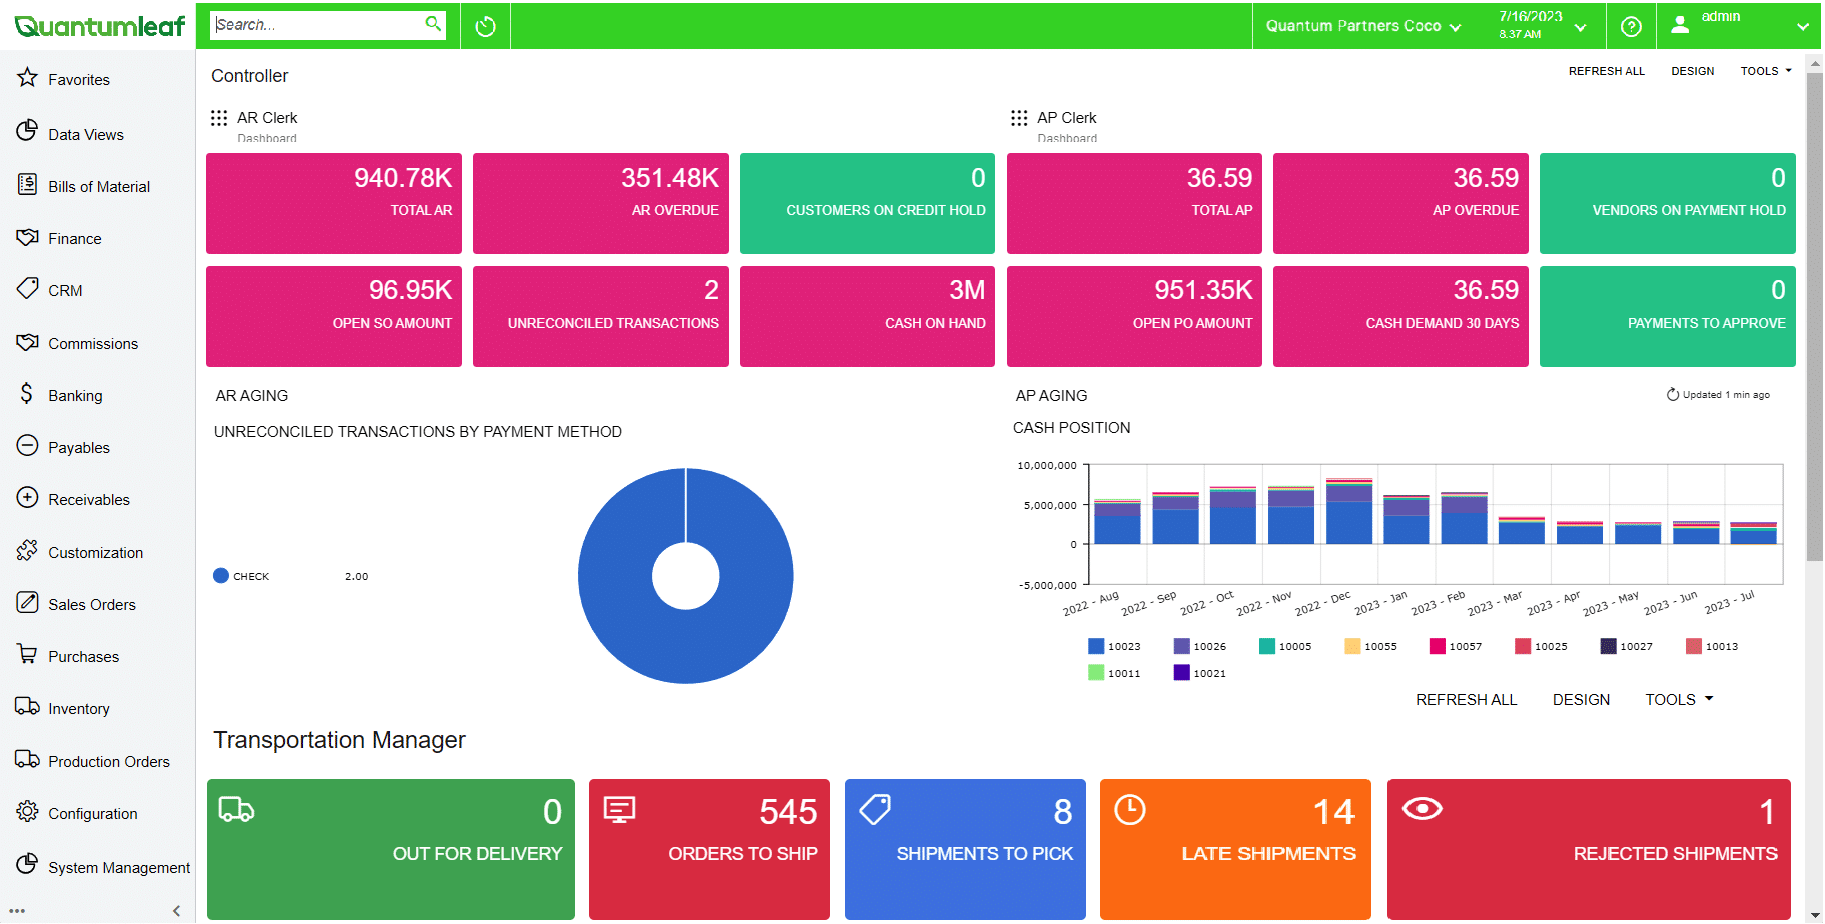Viewport: 1825px width, 924px height.
Task: Open the Late Shipments tile
Action: point(1235,849)
